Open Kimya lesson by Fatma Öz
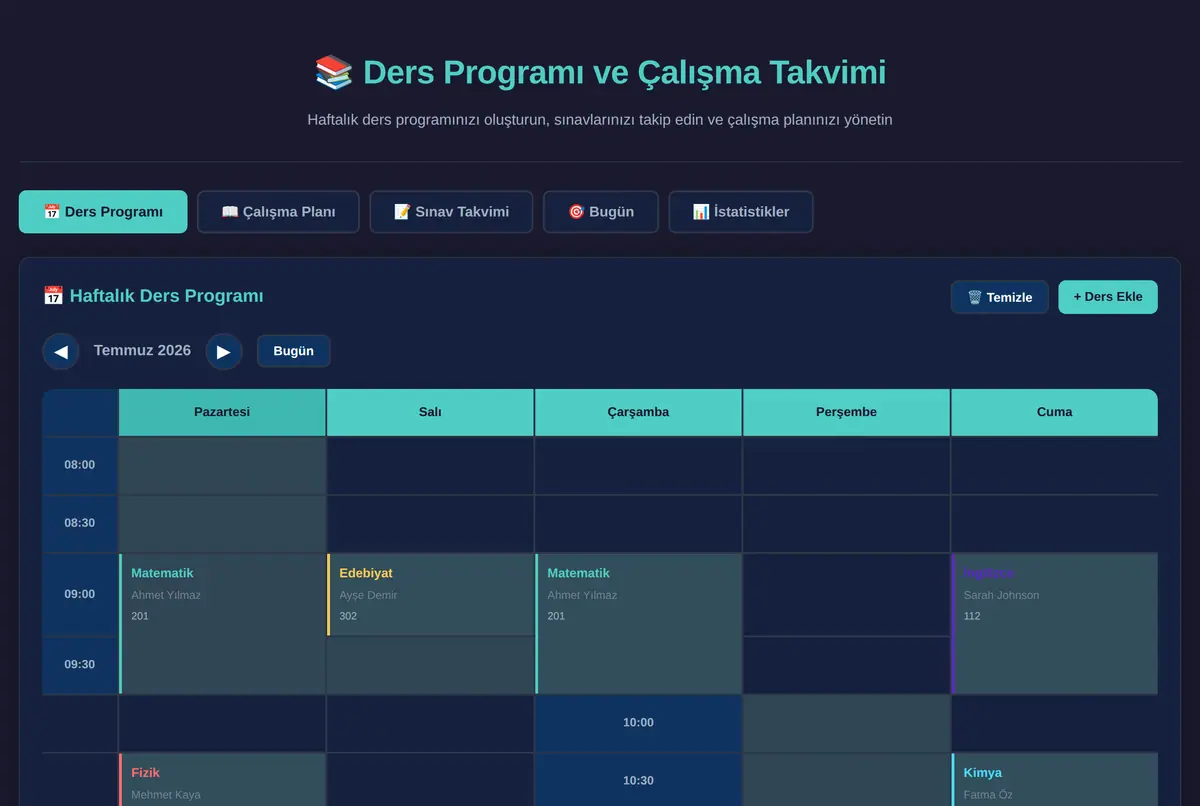Screen dimensions: 1200x806 tap(1054, 780)
